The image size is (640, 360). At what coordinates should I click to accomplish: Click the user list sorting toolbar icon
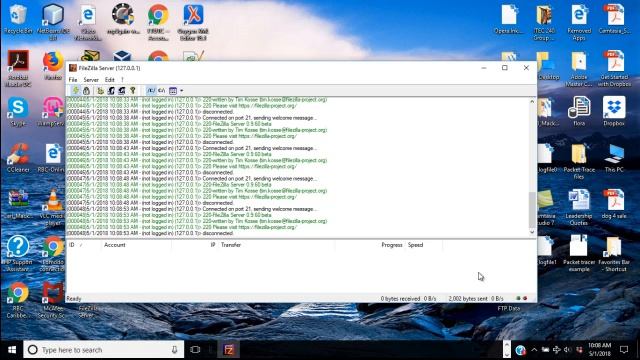[173, 91]
